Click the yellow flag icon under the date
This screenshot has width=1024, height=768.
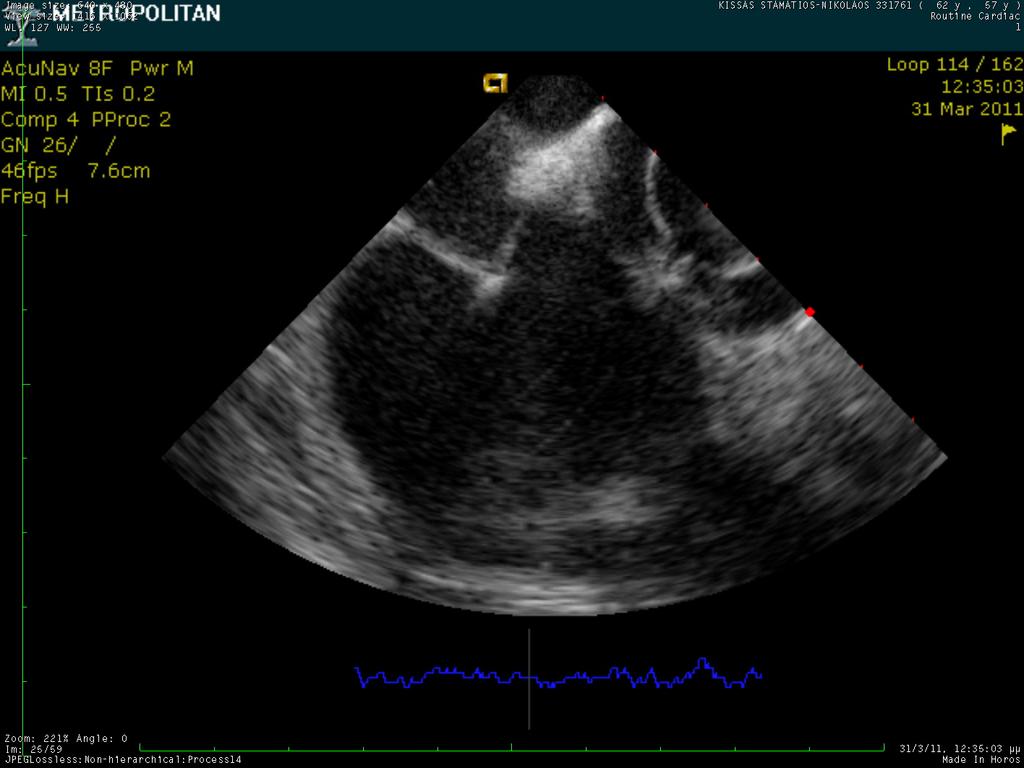pos(1009,135)
